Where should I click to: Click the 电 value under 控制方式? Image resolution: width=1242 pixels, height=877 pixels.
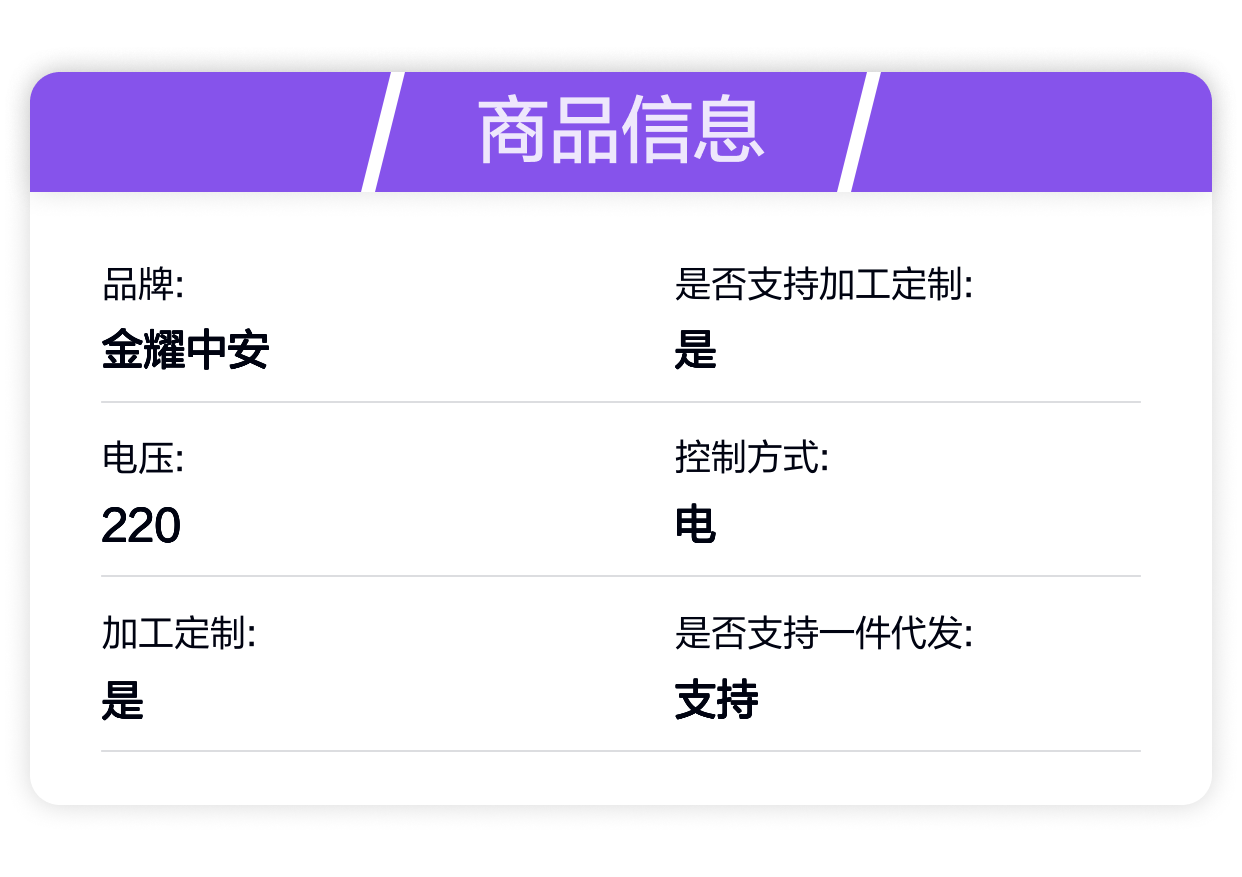coord(696,525)
